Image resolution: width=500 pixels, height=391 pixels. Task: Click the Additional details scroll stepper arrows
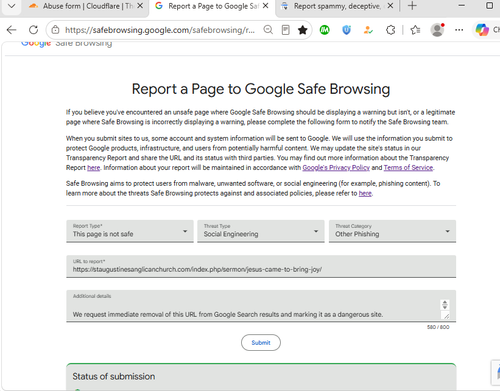(445, 304)
